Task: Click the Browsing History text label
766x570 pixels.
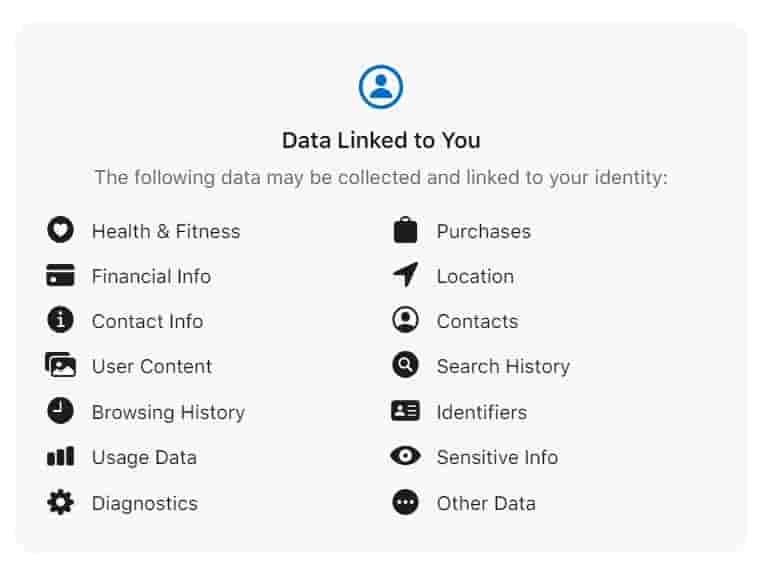Action: click(168, 412)
